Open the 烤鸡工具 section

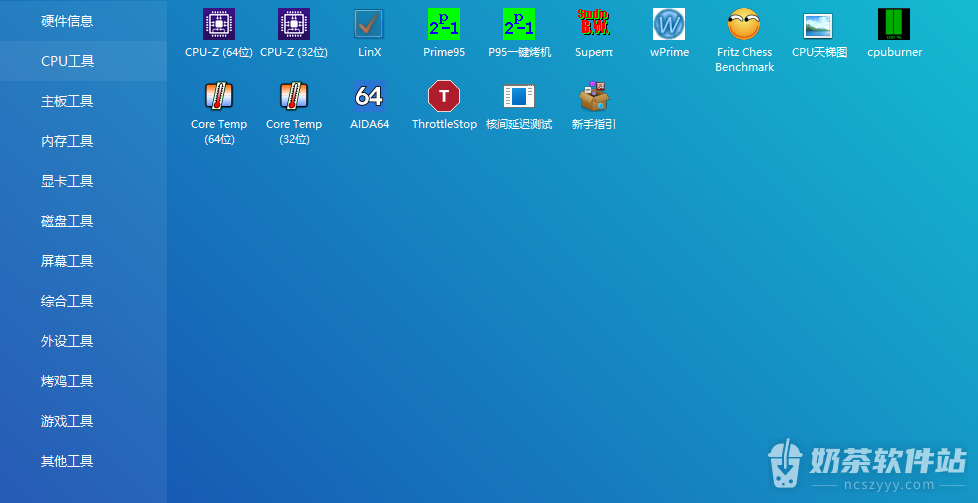[x=84, y=381]
